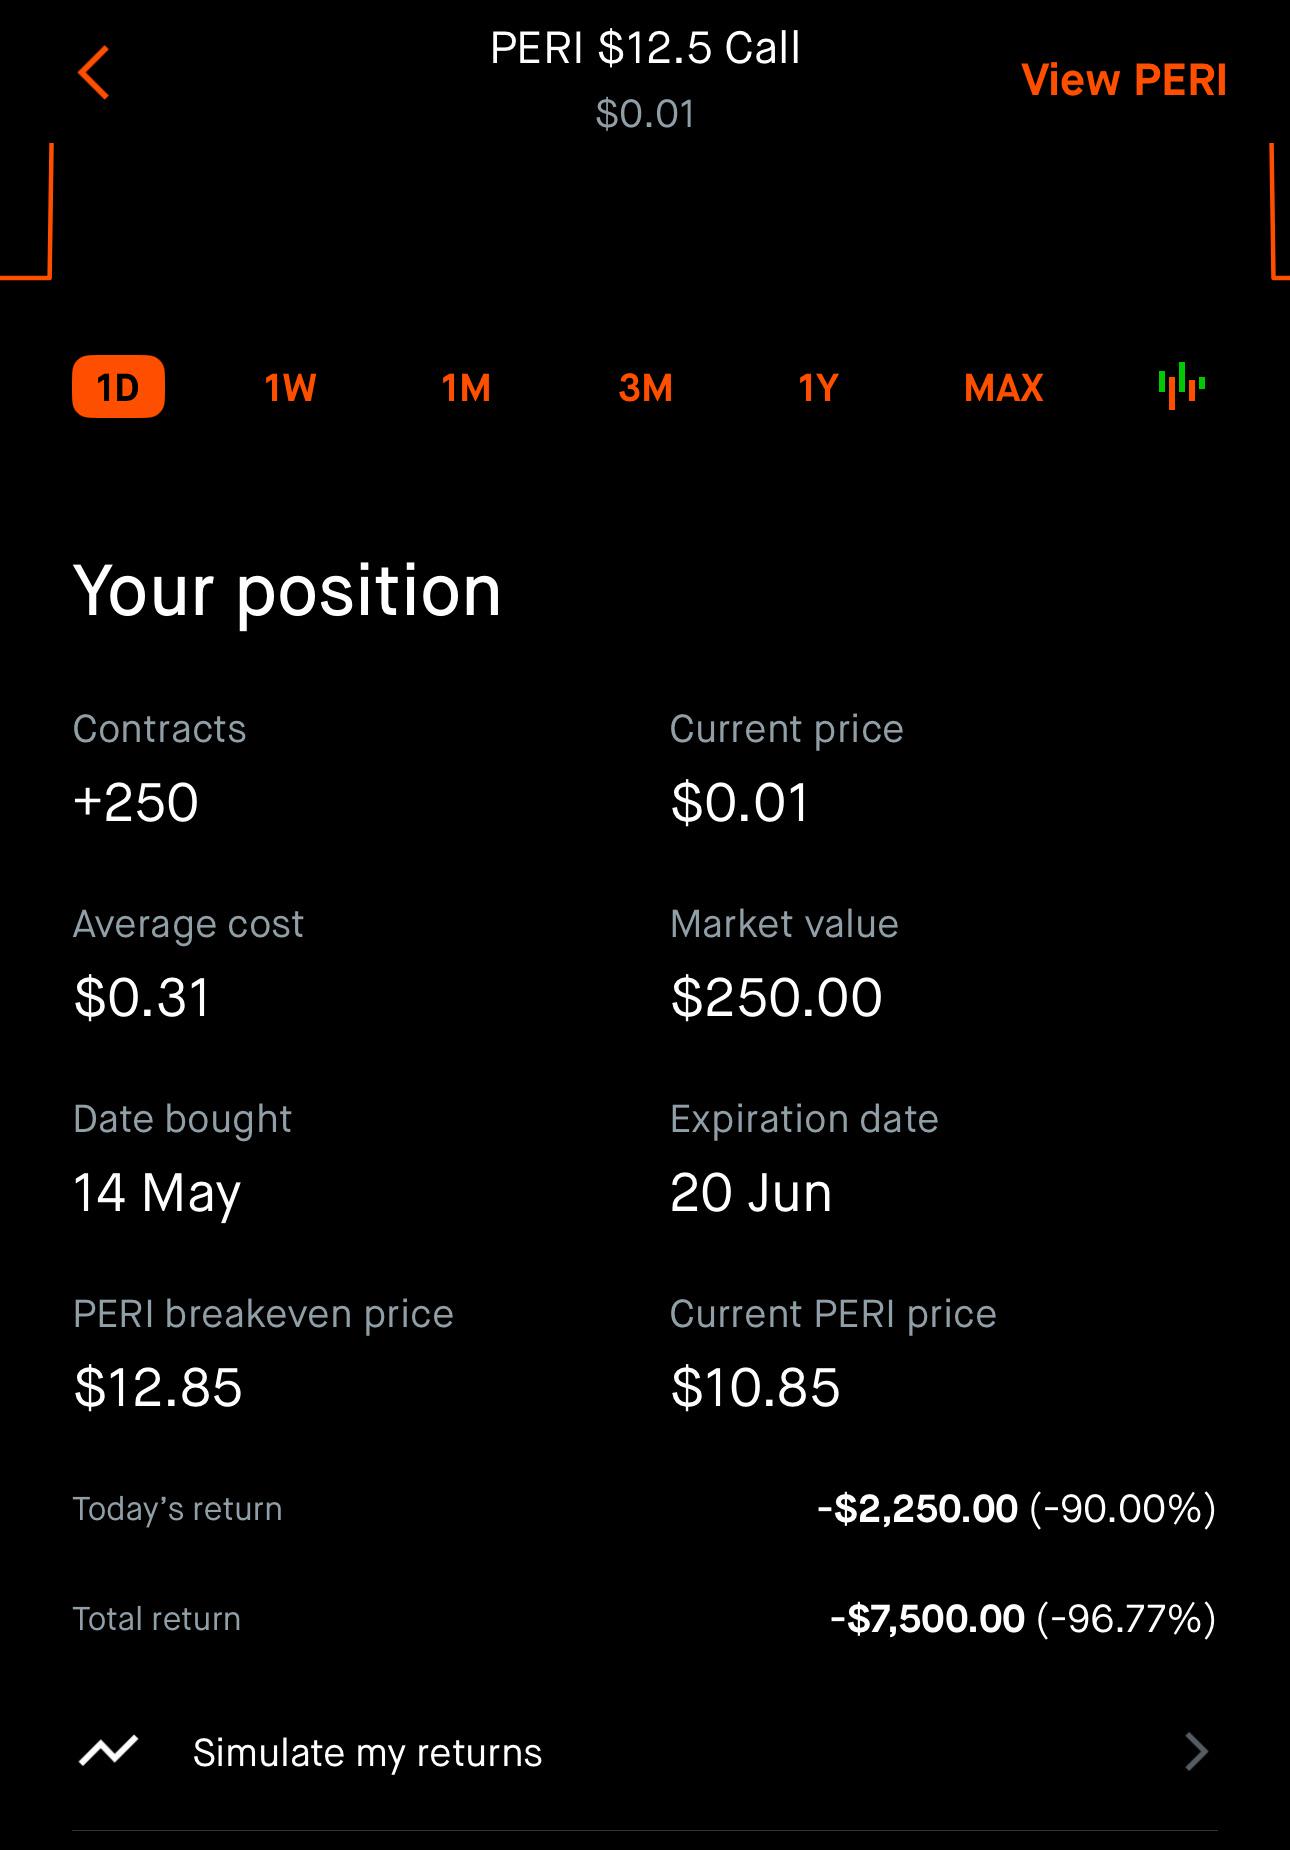
Task: Tap the $12.85 breakeven price
Action: click(158, 1387)
